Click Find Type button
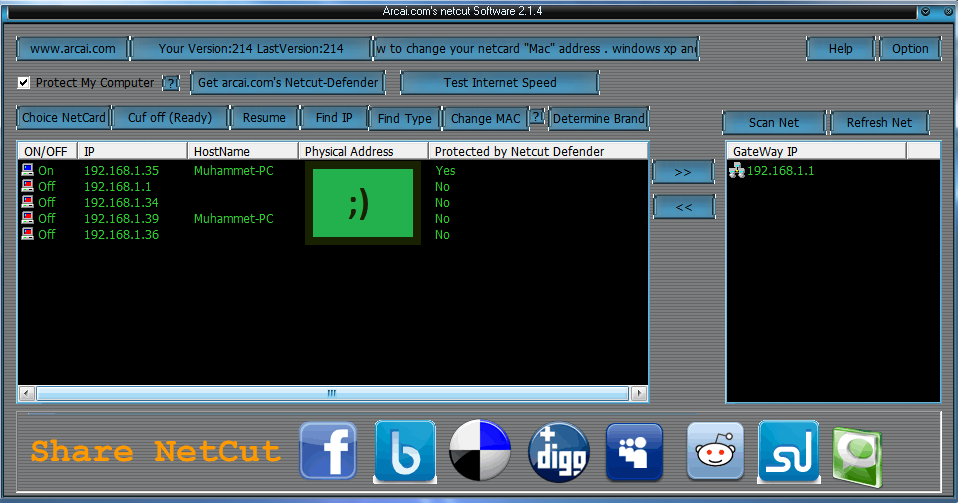Viewport: 958px width, 503px height. click(404, 119)
